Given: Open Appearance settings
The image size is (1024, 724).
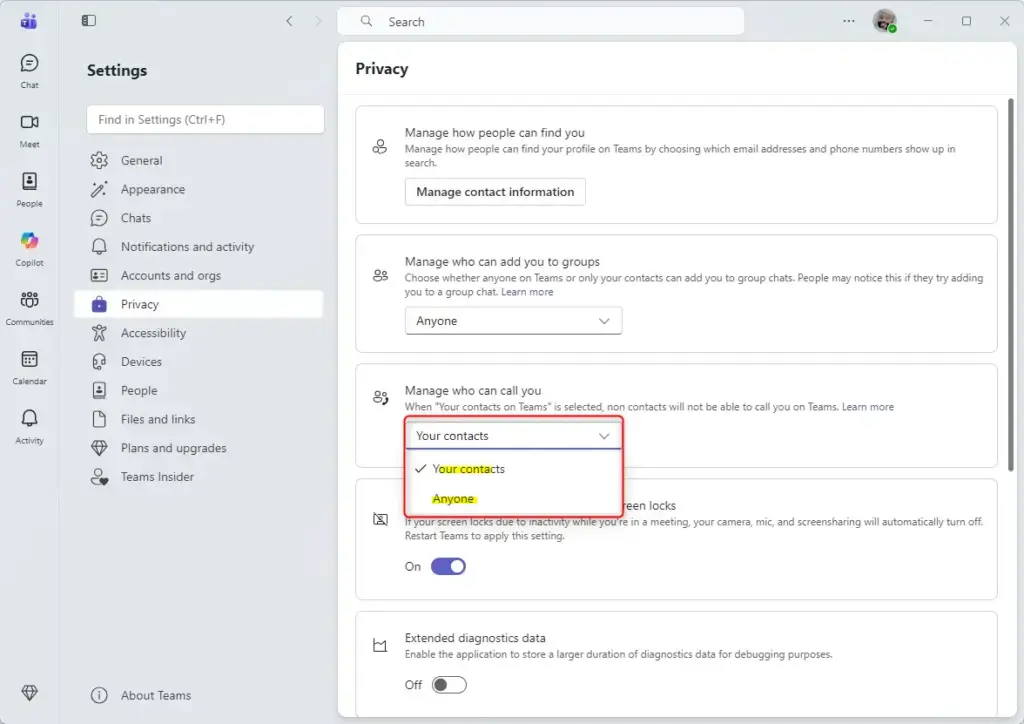Looking at the screenshot, I should coord(199,189).
